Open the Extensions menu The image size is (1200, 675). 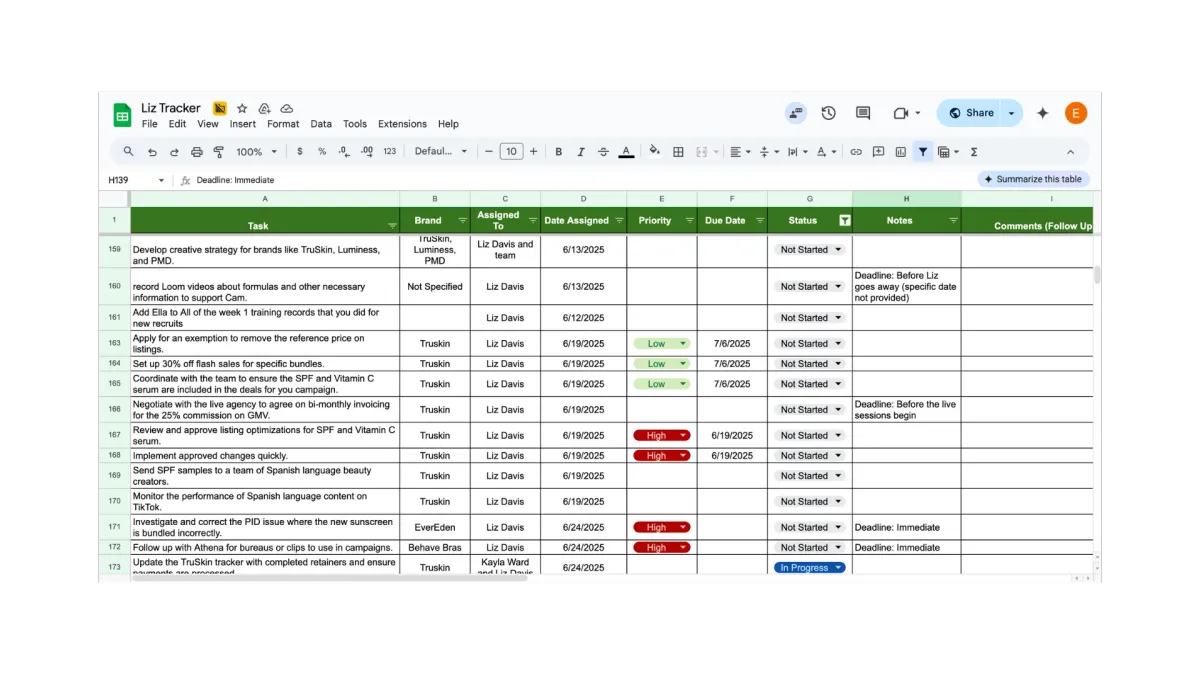[x=402, y=124]
